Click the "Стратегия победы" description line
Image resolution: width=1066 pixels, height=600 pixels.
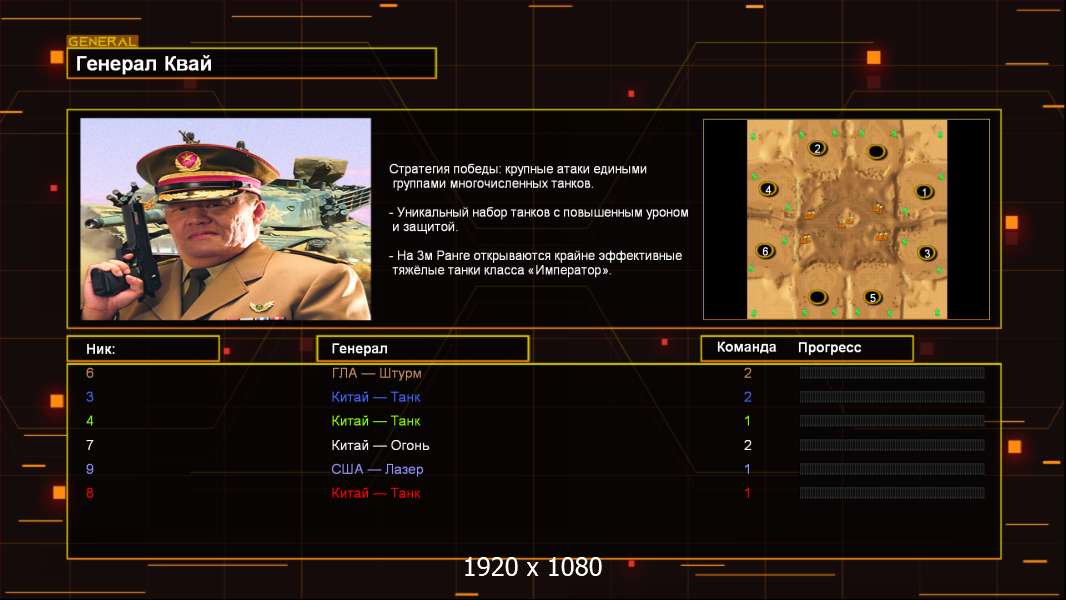[x=518, y=176]
